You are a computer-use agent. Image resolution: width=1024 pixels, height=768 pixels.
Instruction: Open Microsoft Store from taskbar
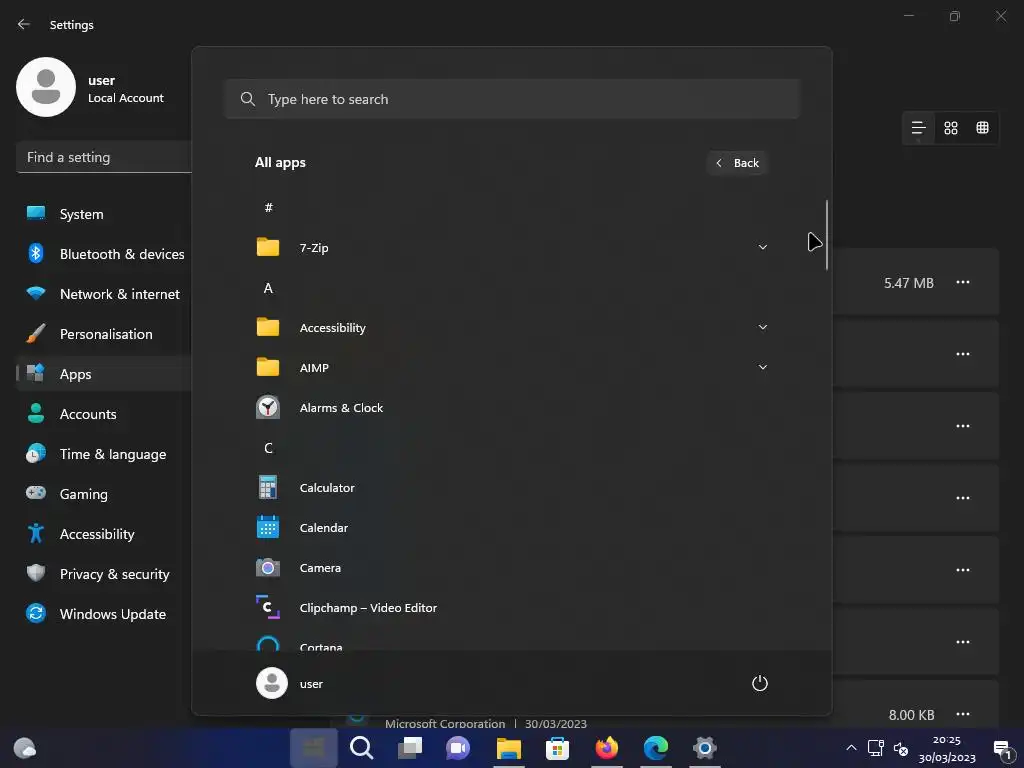(x=557, y=748)
